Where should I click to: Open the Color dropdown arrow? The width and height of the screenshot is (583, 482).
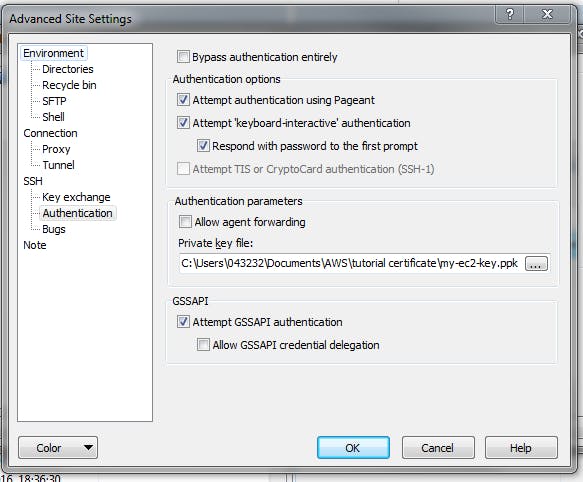click(x=88, y=447)
